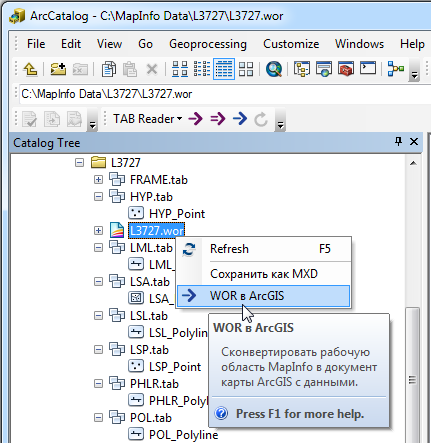Launch the ModelBuilder window icon
Viewport: 431px width, 443px height.
pos(396,69)
